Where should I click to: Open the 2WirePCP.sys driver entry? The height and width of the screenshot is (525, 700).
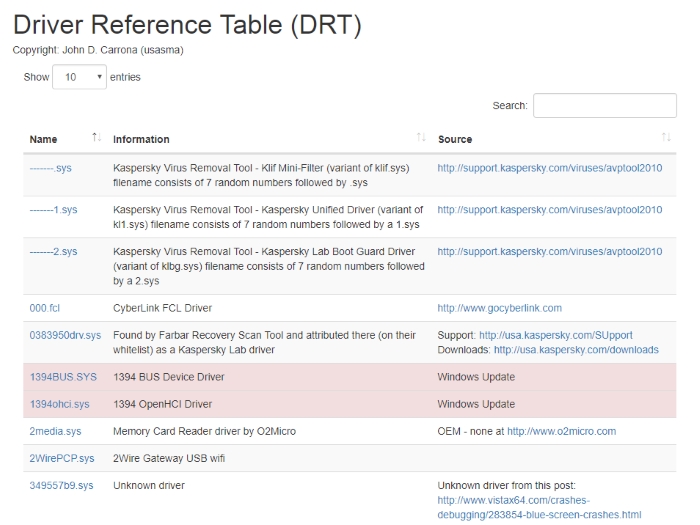62,458
